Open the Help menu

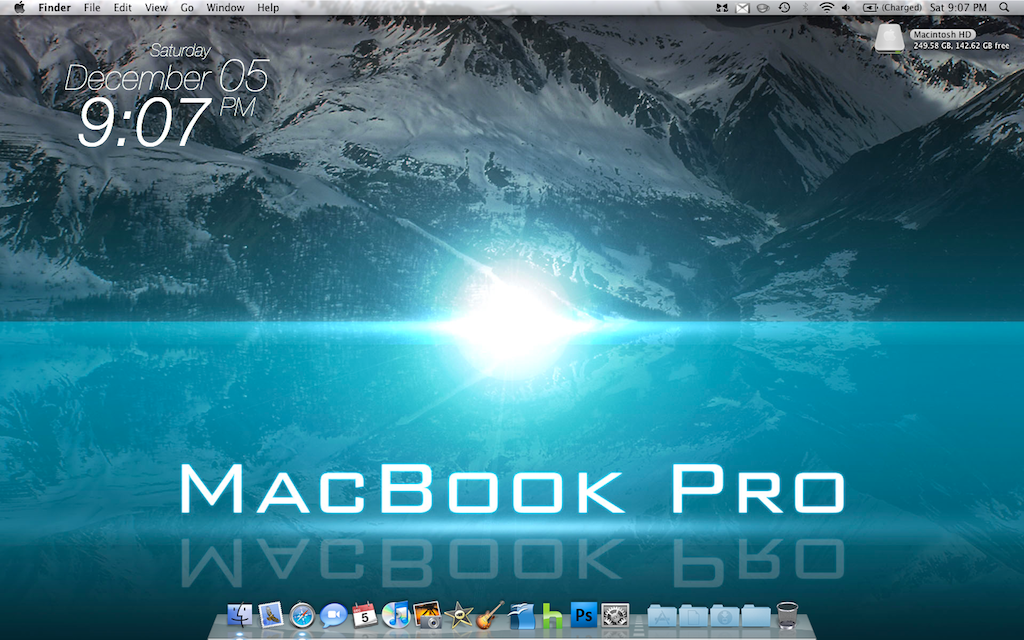268,8
